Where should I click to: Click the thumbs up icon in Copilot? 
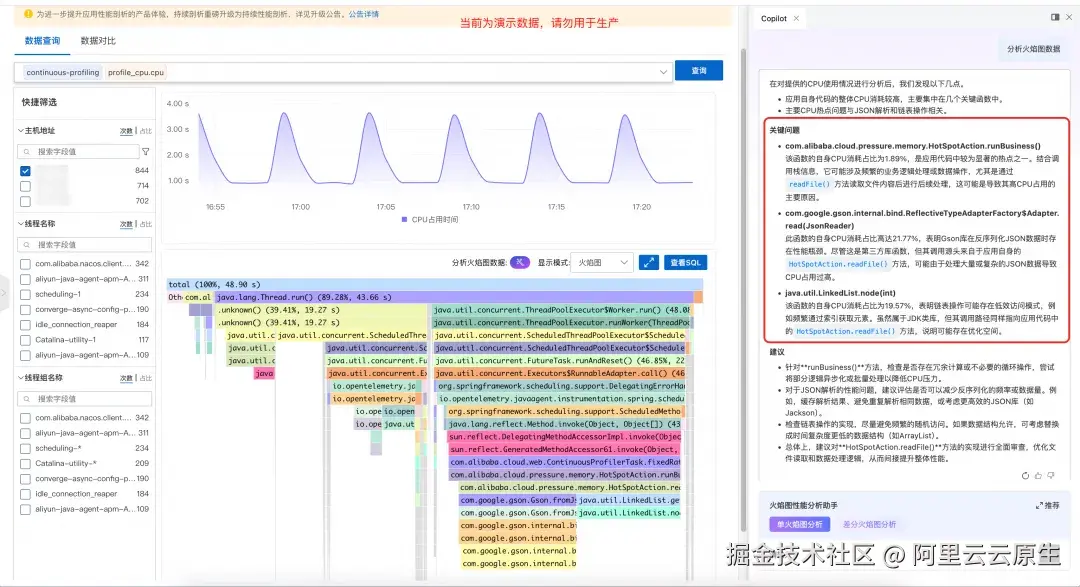tap(1038, 475)
